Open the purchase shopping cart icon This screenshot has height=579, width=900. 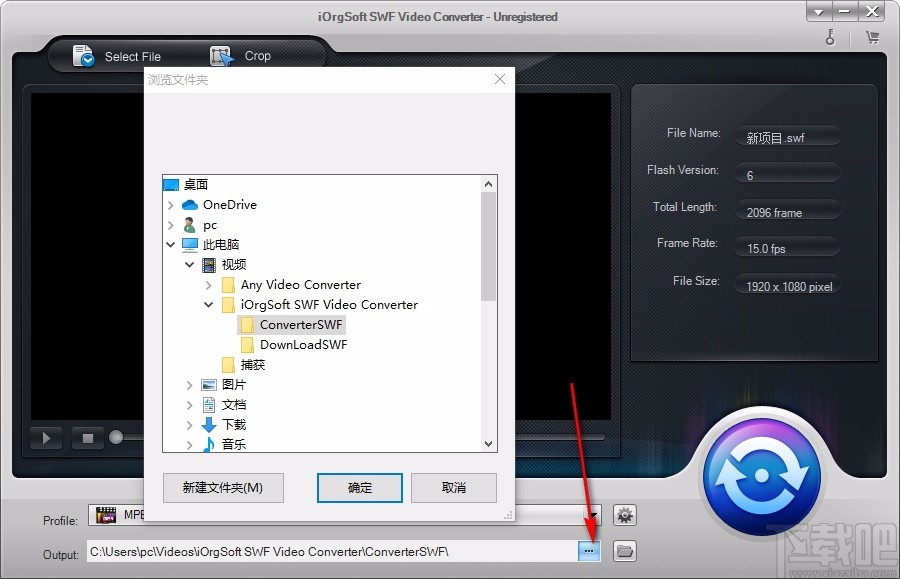point(872,36)
